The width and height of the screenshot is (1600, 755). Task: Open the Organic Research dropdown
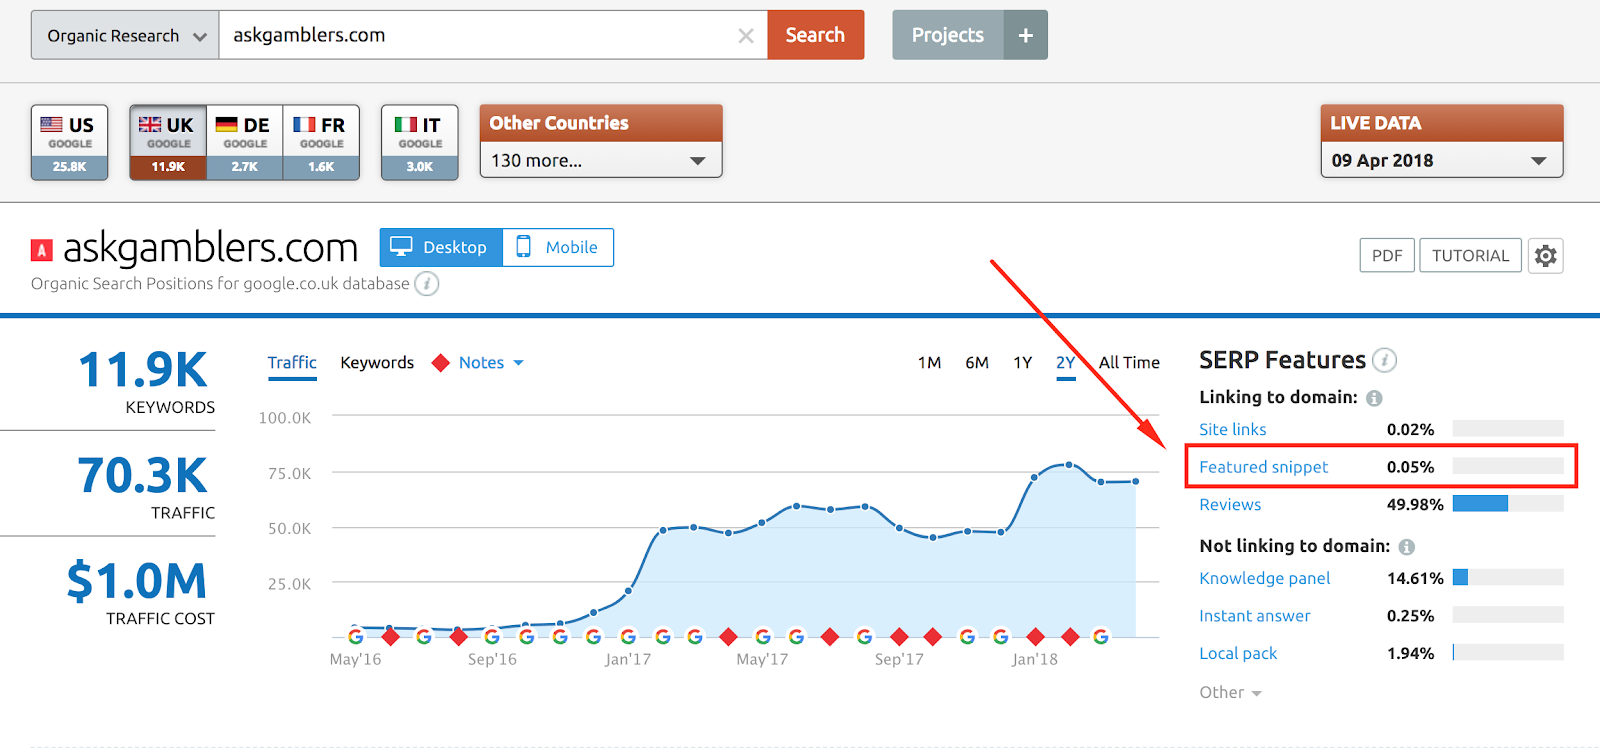point(125,35)
